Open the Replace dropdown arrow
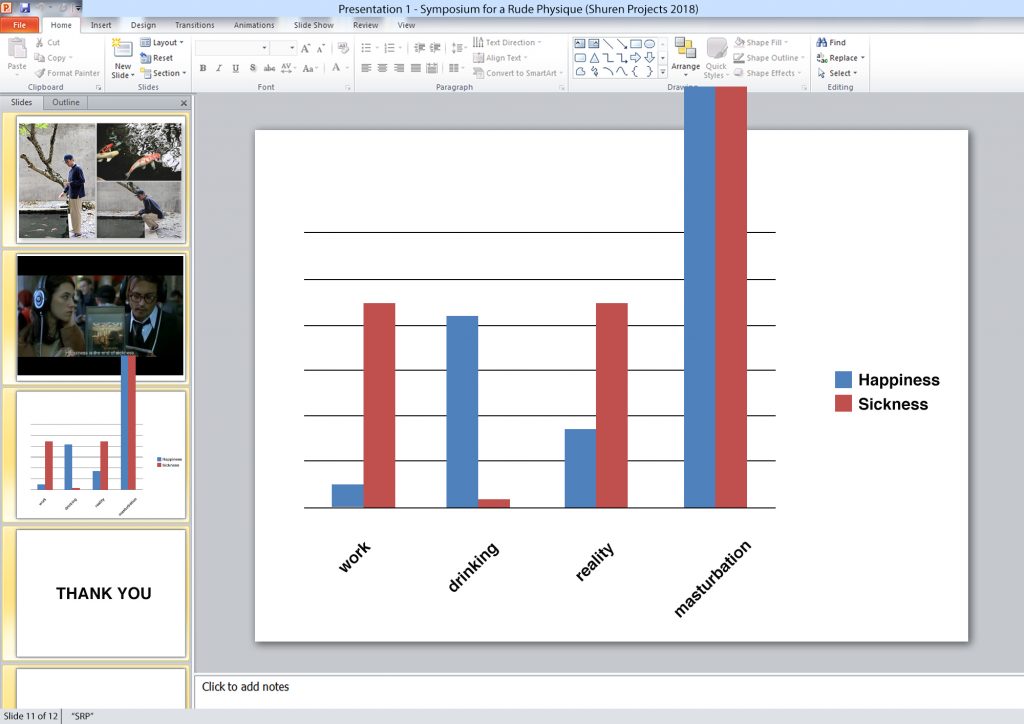 (x=863, y=58)
